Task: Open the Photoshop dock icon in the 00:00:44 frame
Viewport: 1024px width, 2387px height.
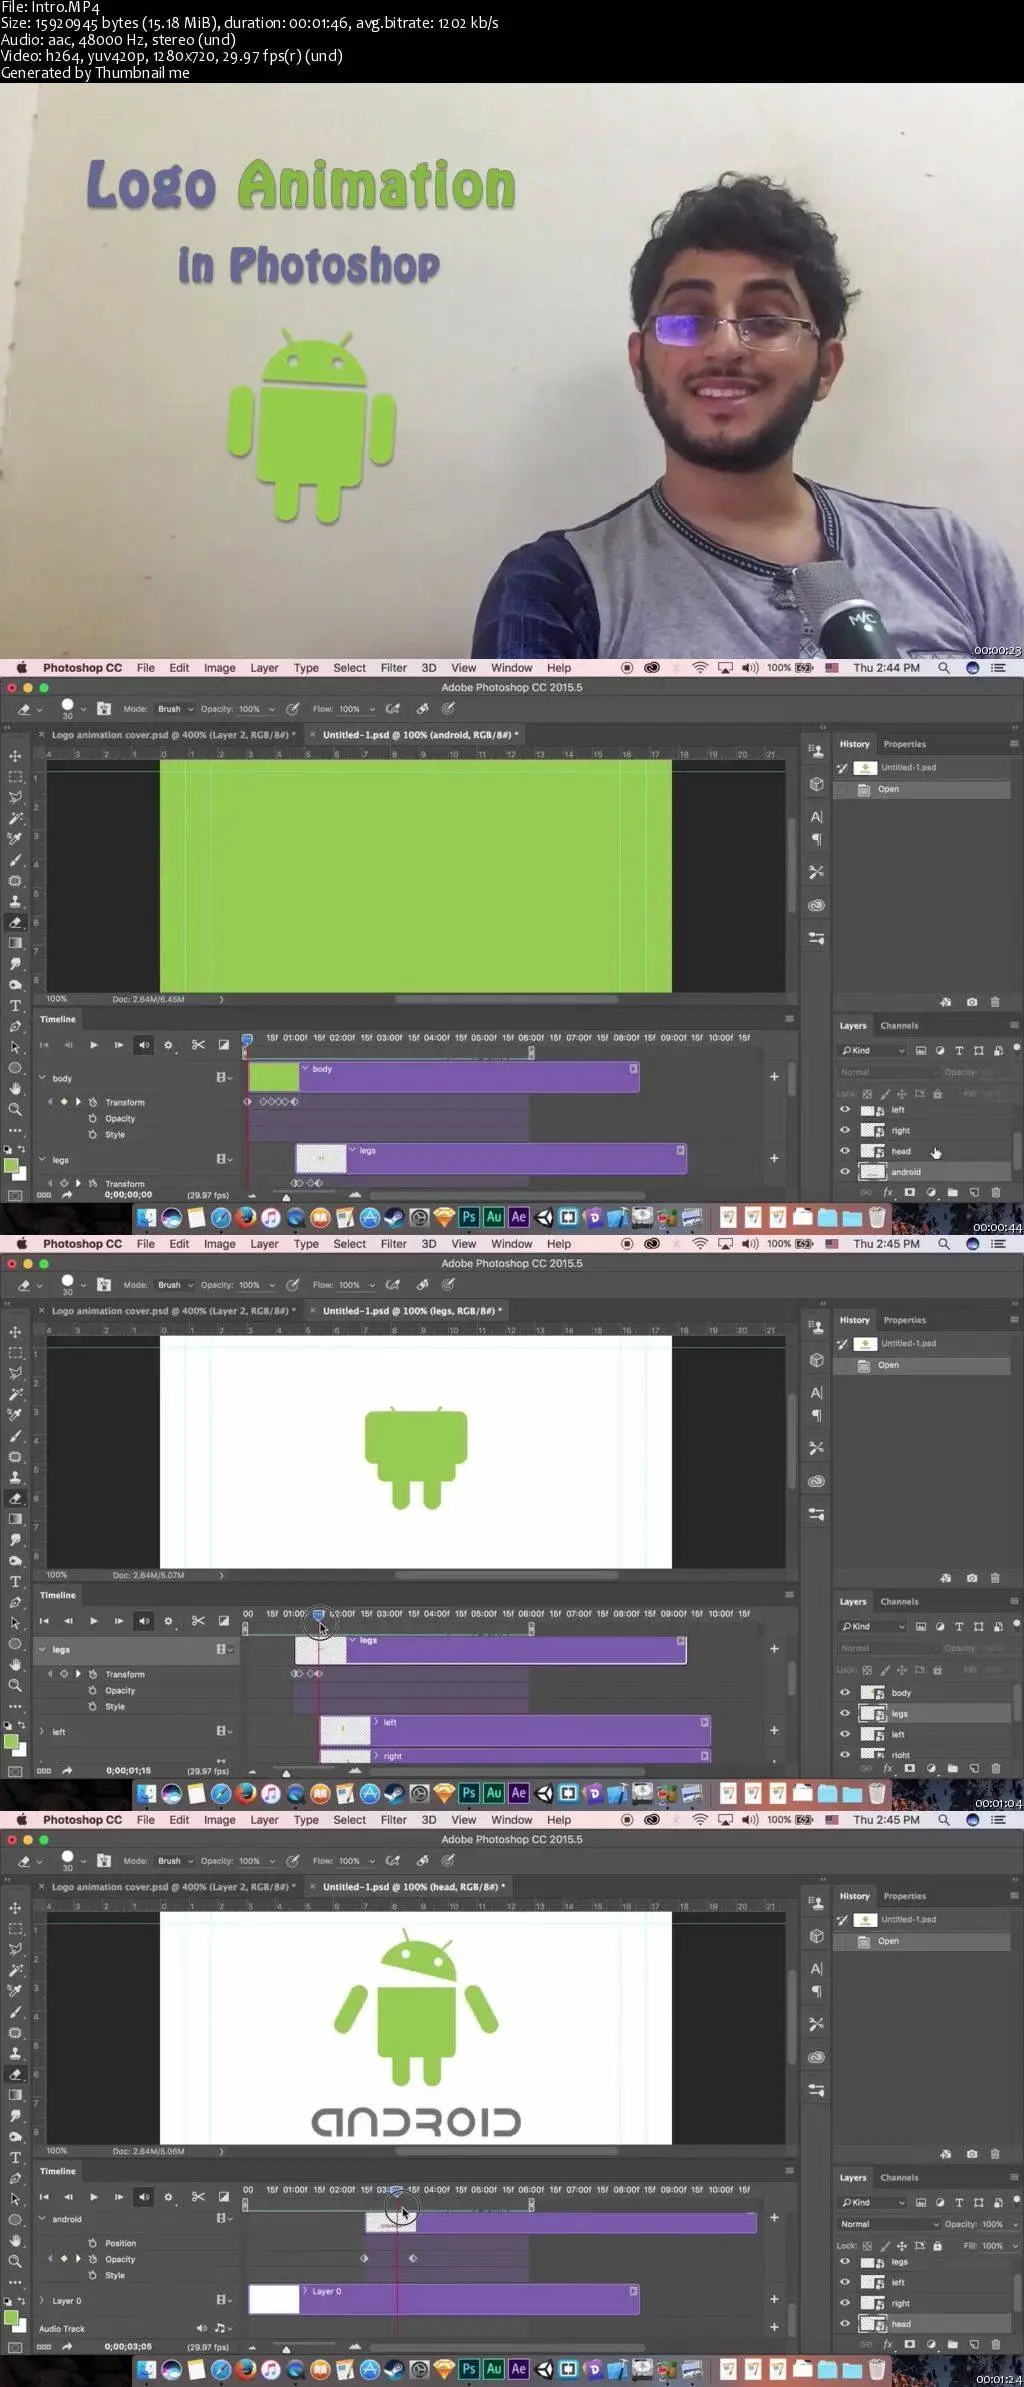Action: [468, 1217]
